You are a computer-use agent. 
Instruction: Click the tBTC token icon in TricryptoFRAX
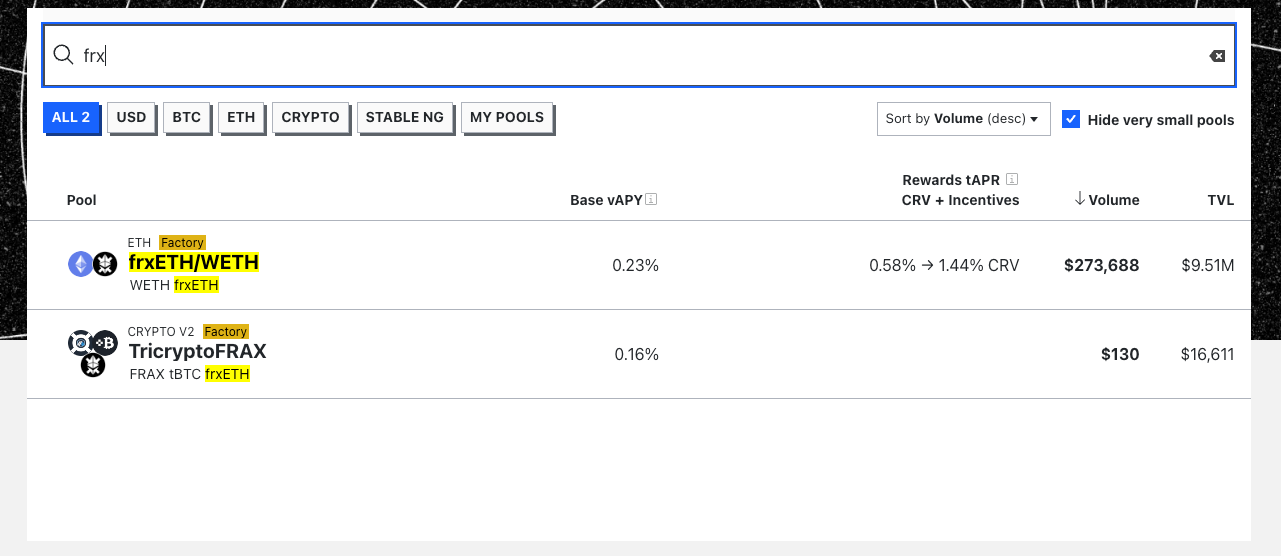105,343
